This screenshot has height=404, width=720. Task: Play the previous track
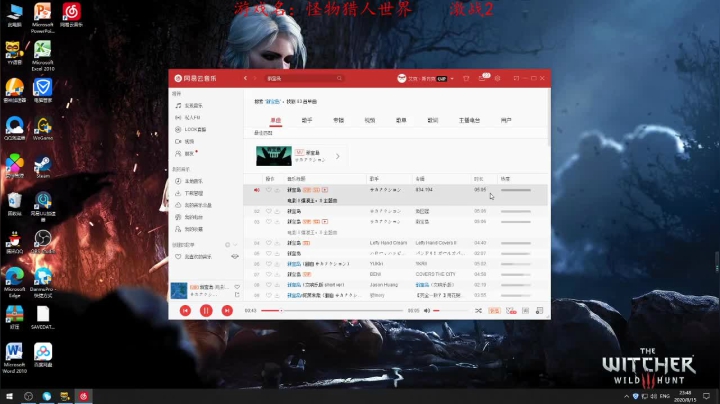pyautogui.click(x=186, y=311)
